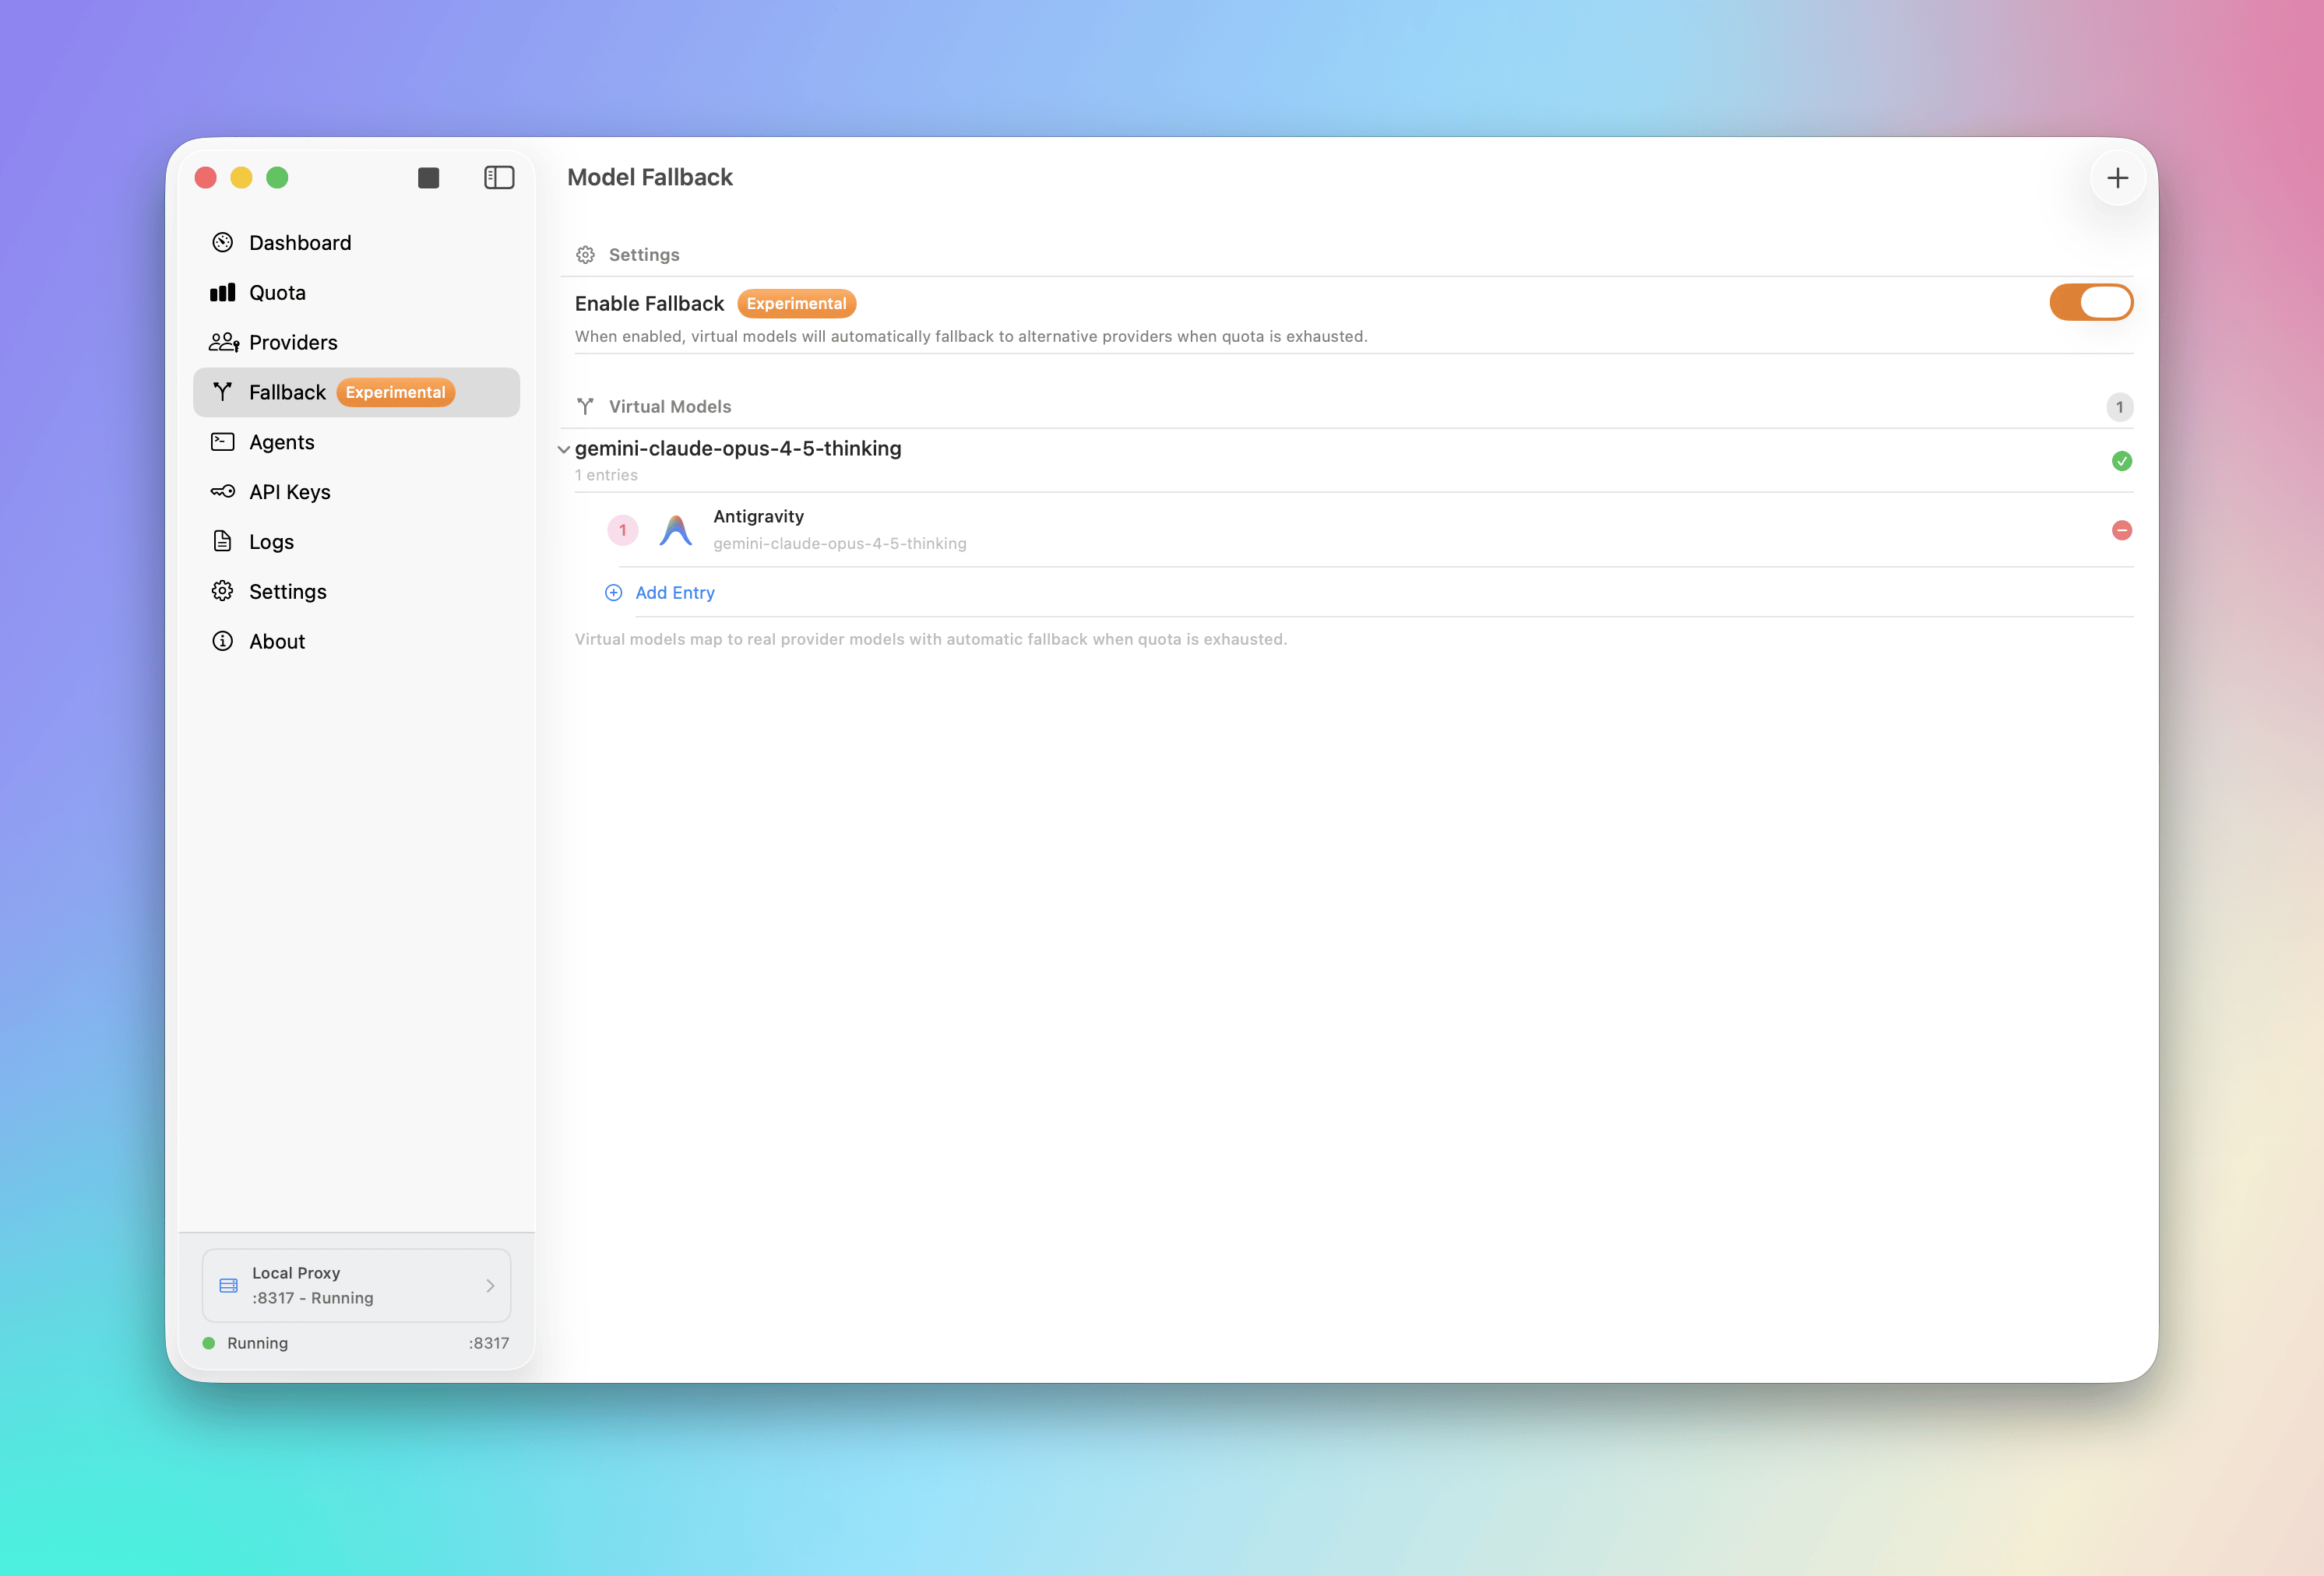Click the Antigravity provider logo
The image size is (2324, 1576).
tap(676, 530)
